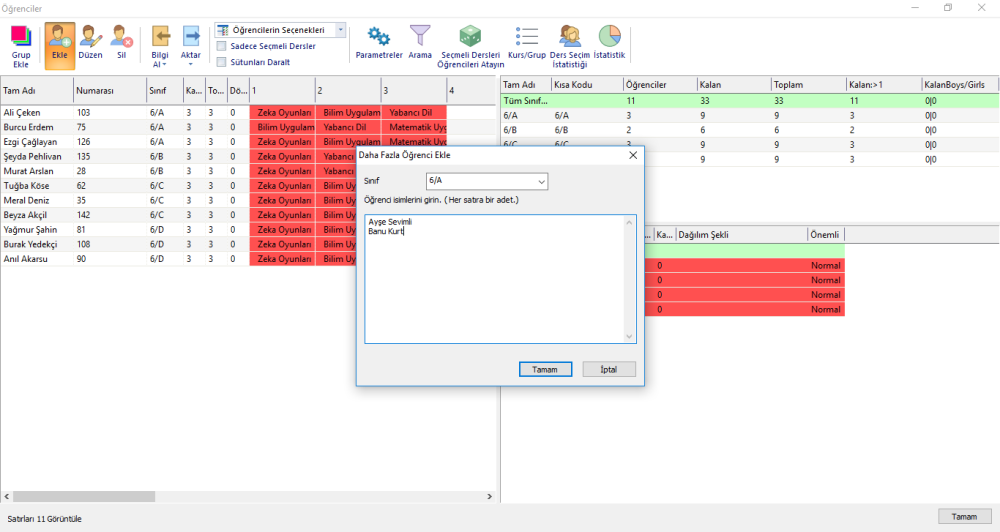Open the Düzen edit-student tool
1000x532 pixels.
[91, 46]
